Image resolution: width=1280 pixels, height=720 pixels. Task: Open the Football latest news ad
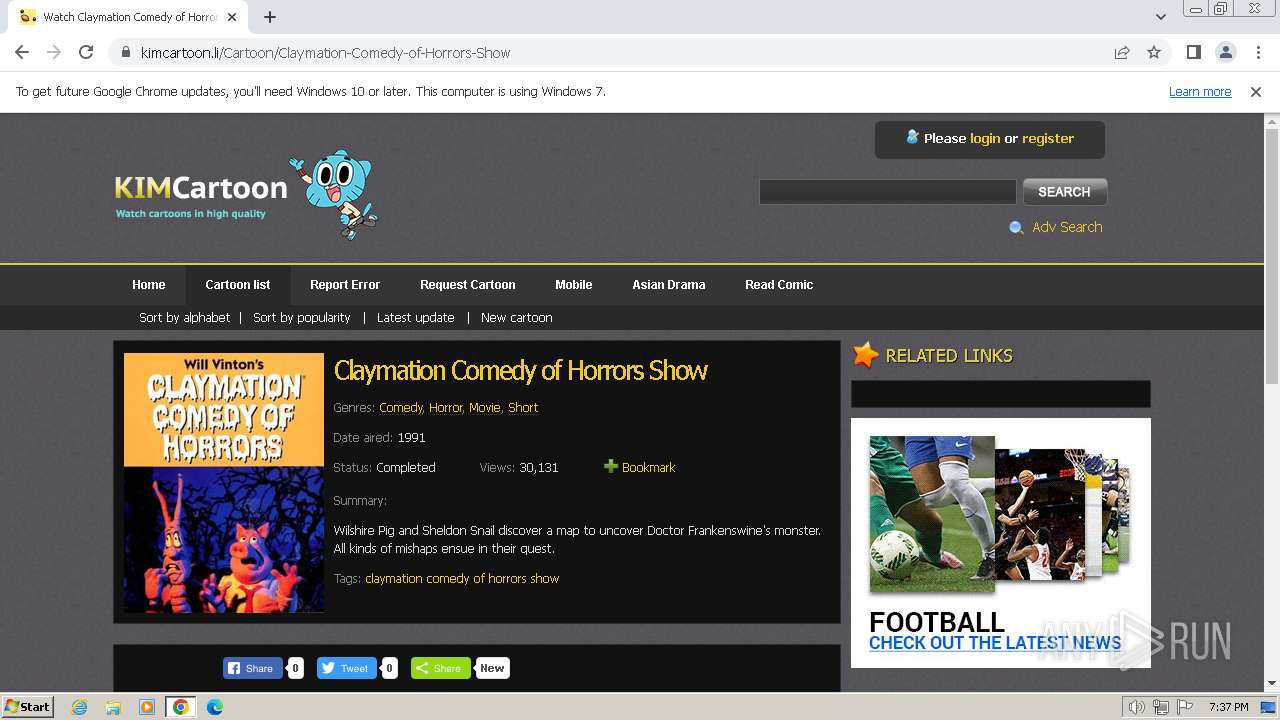[x=1001, y=543]
